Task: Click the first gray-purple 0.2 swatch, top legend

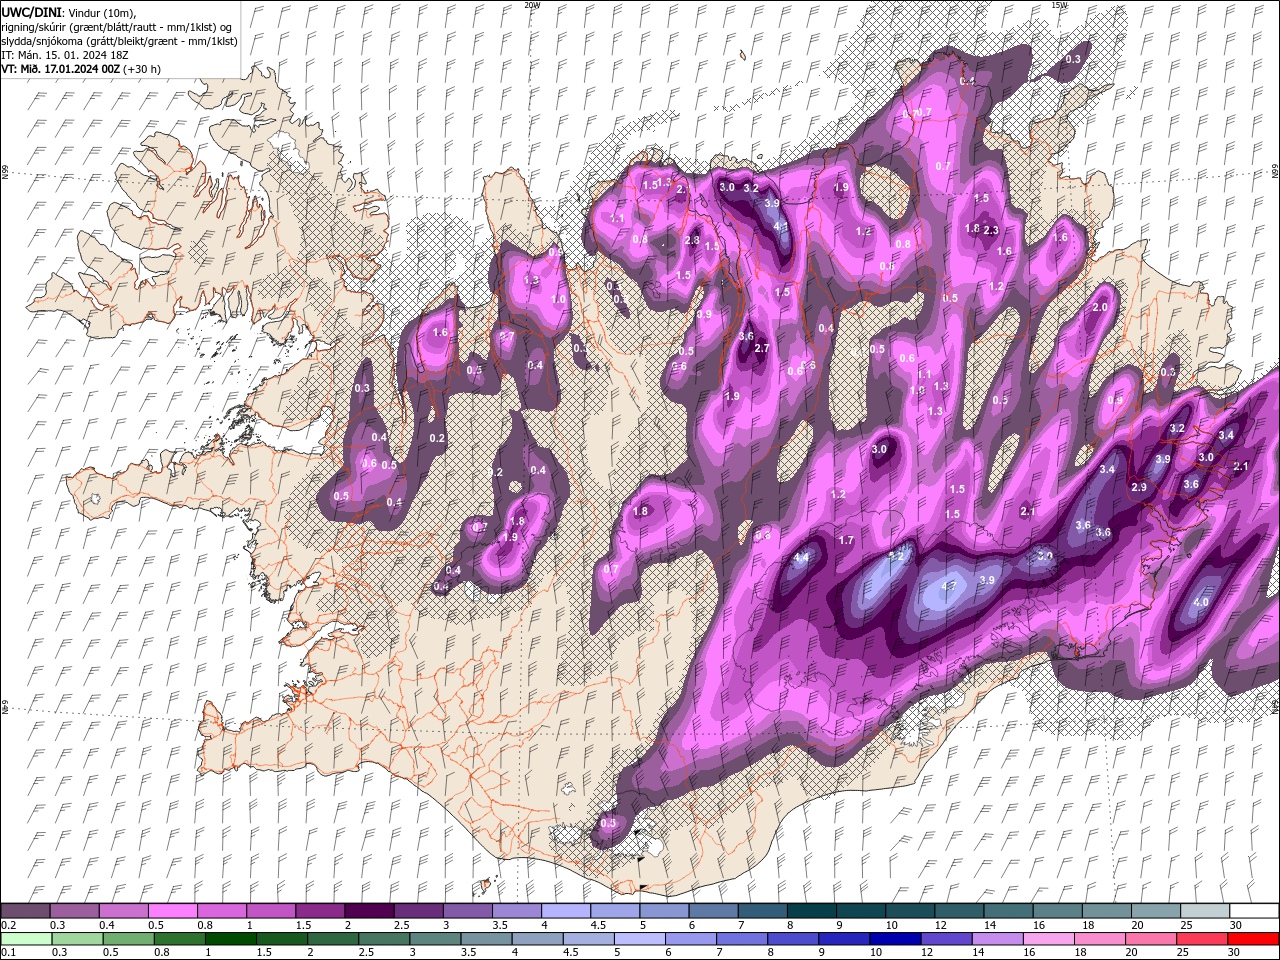Action: click(x=25, y=911)
